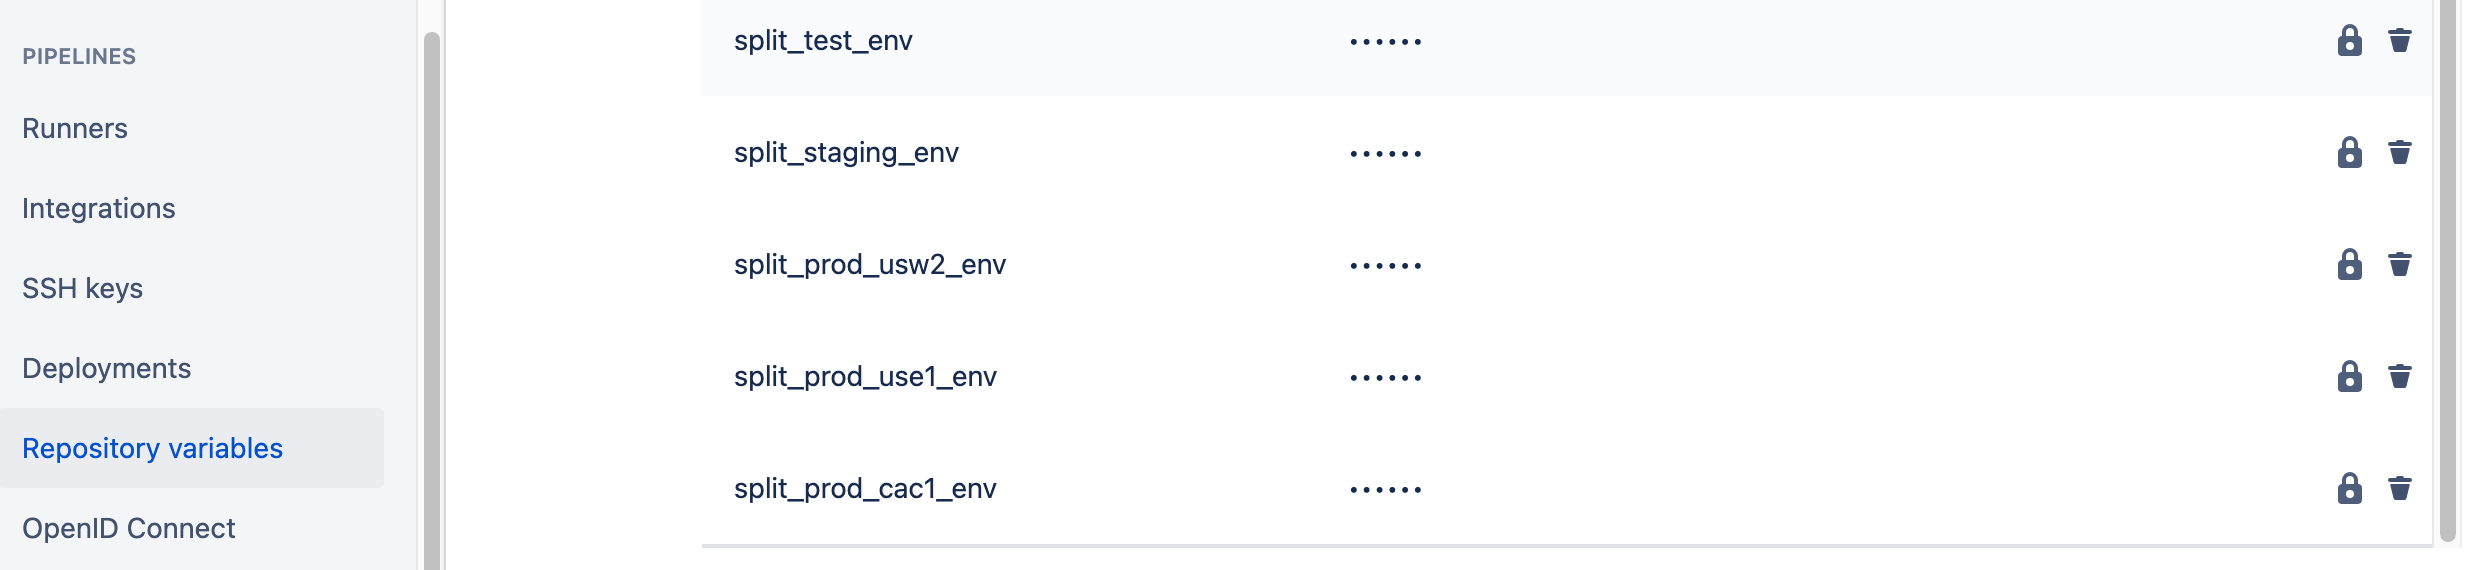
Task: Open the Runners settings page
Action: [75, 129]
